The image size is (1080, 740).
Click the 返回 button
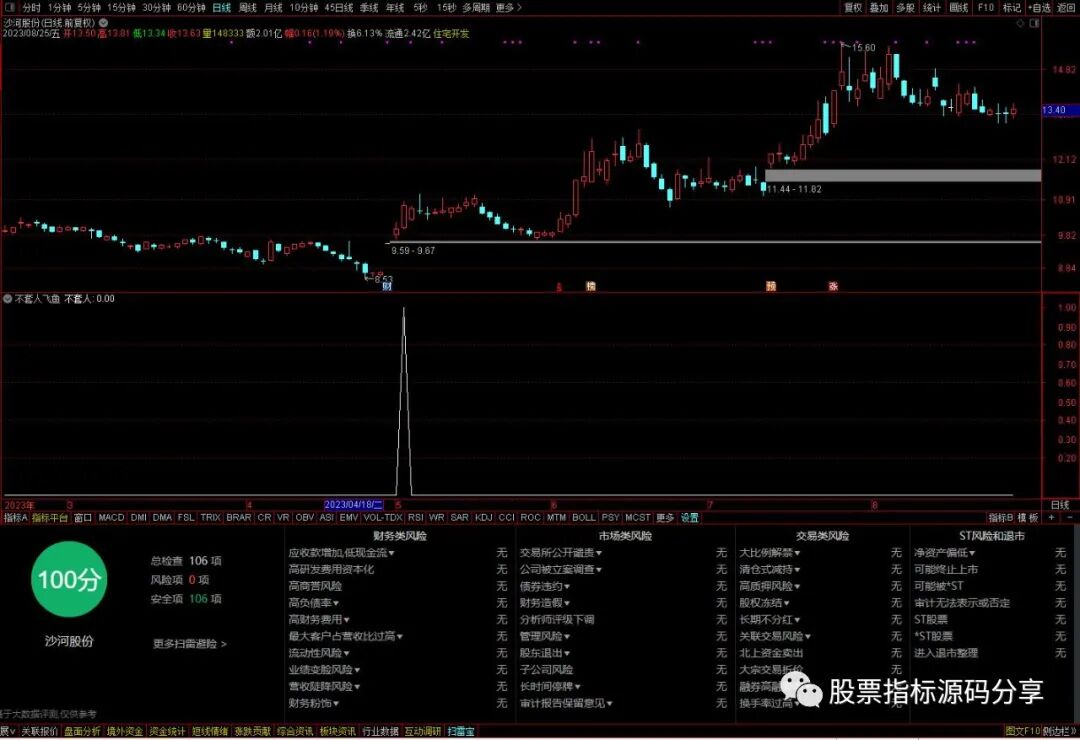point(1066,8)
